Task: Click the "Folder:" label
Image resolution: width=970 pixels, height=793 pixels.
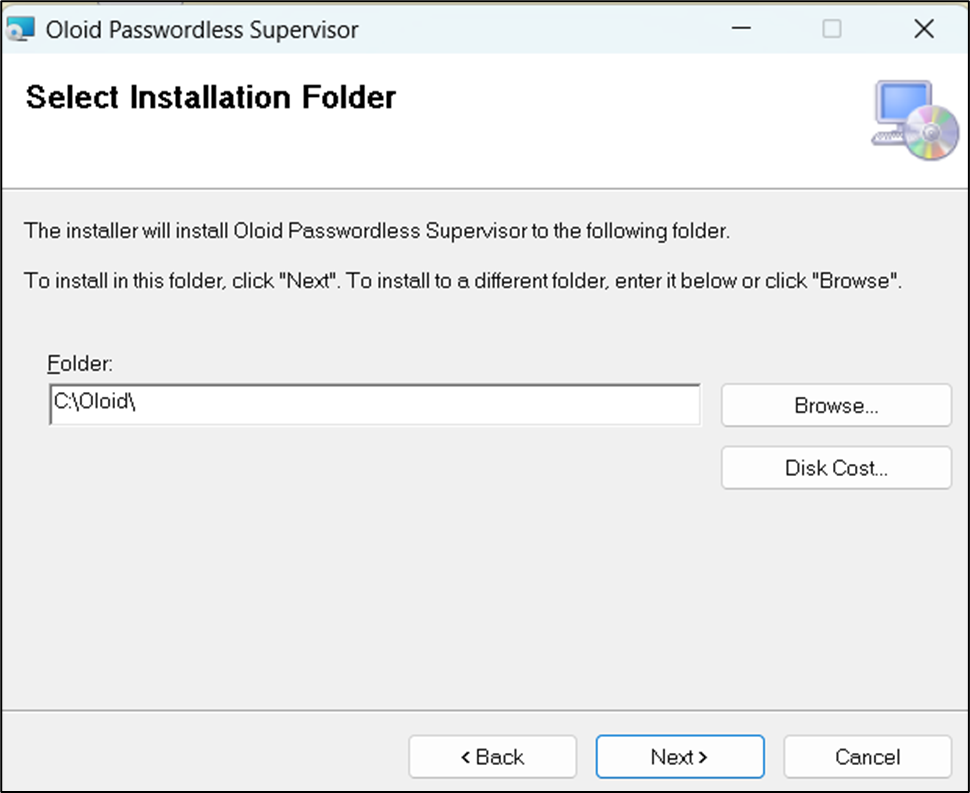Action: click(x=80, y=363)
